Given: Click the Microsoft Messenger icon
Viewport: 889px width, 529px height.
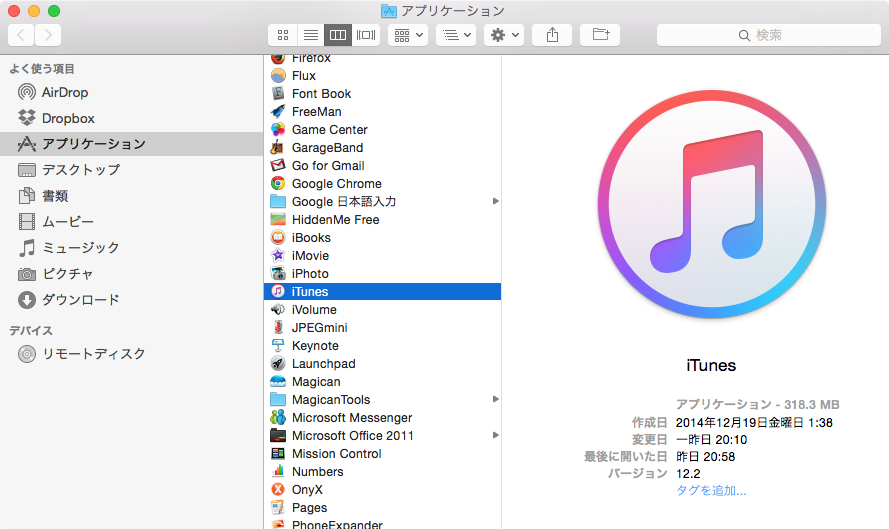Looking at the screenshot, I should point(278,418).
